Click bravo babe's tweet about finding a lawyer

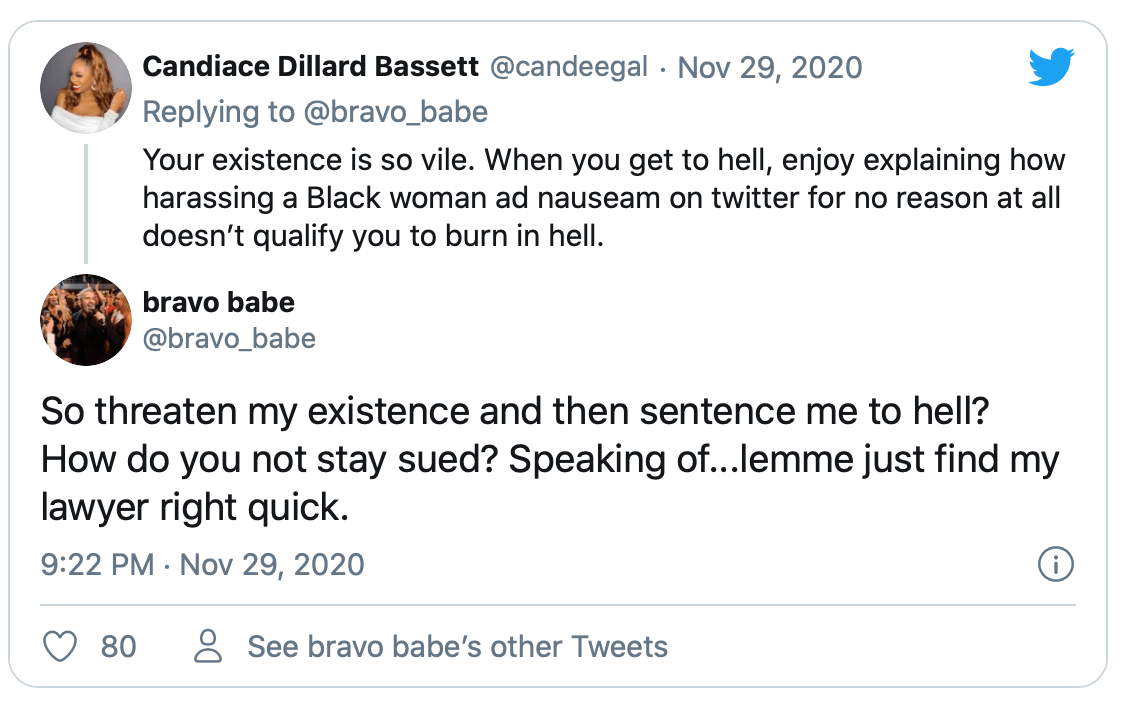[550, 459]
